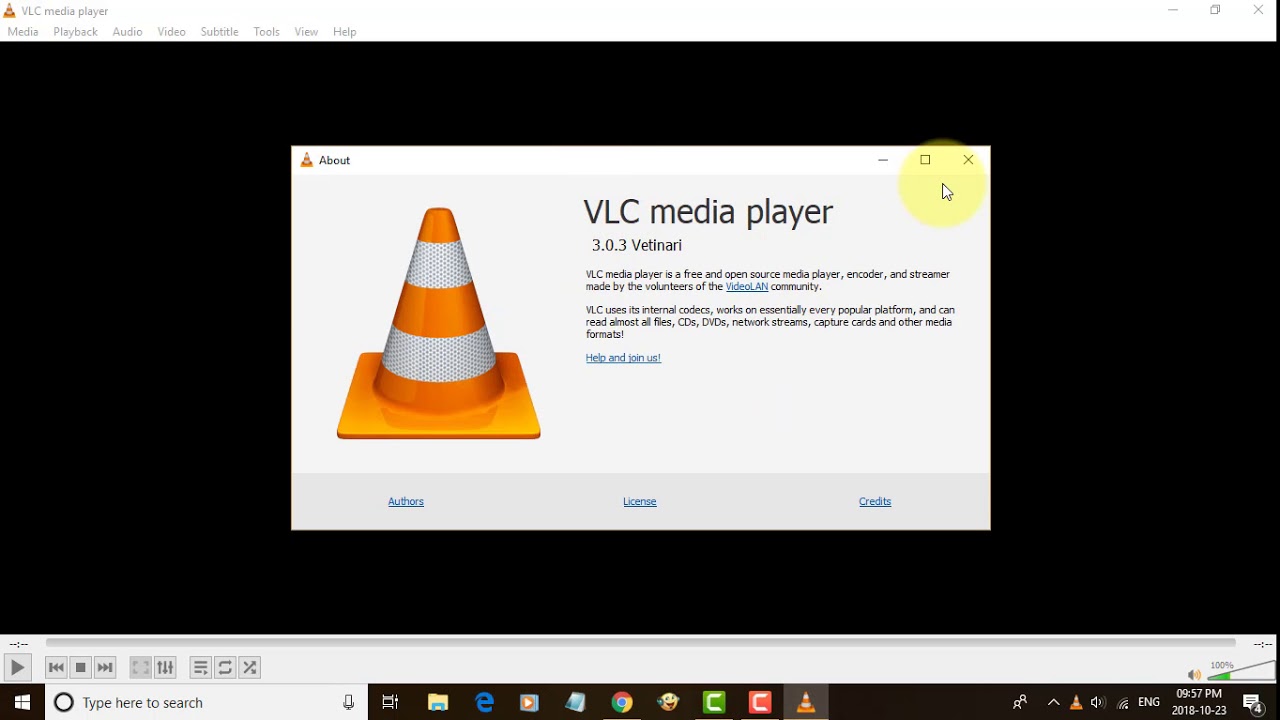The image size is (1280, 720).
Task: Open File Explorer from taskbar
Action: click(438, 703)
